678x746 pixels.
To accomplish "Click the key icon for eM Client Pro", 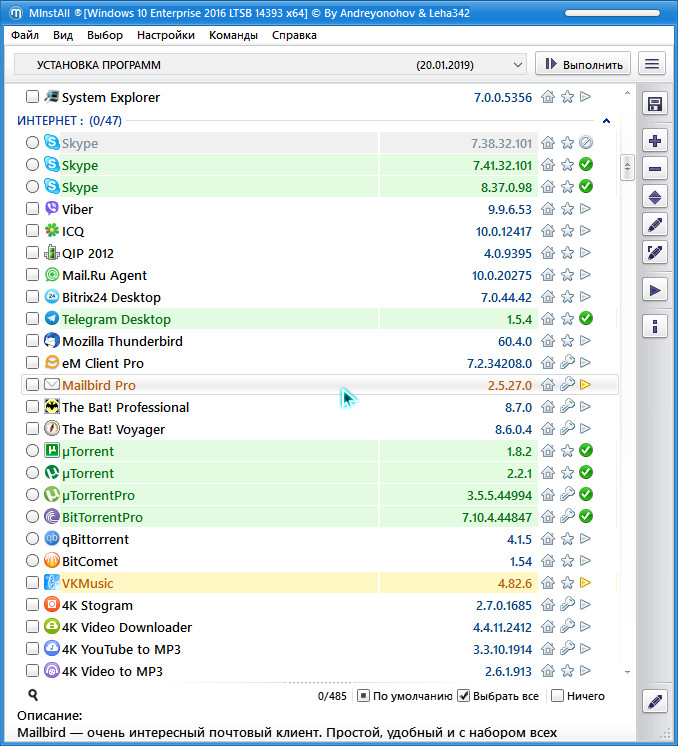I will click(x=567, y=363).
